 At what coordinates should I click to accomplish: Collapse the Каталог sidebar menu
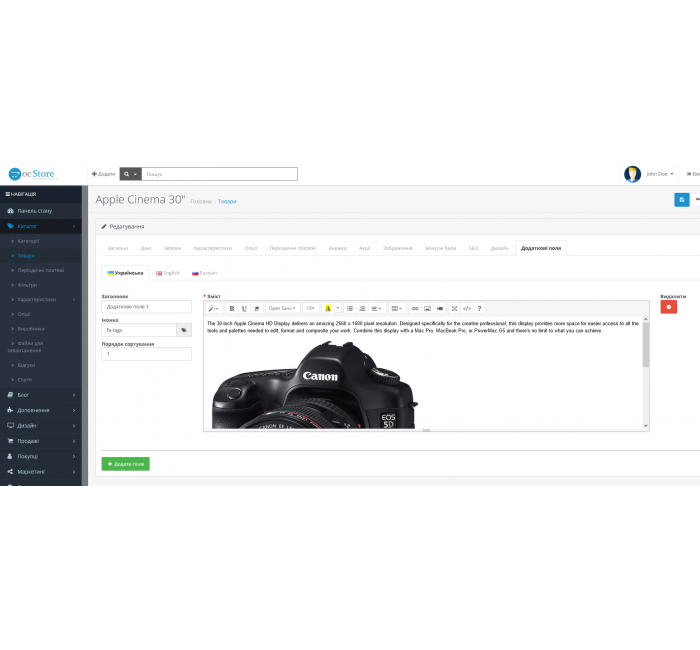point(41,226)
